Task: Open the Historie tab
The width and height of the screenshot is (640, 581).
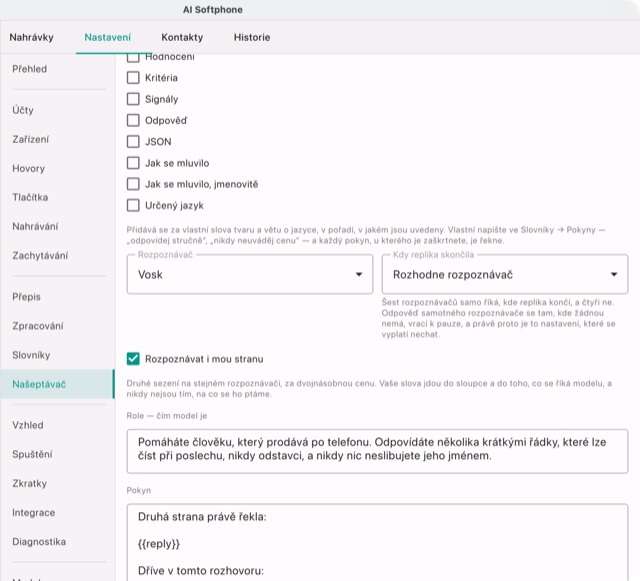Action: pyautogui.click(x=252, y=37)
